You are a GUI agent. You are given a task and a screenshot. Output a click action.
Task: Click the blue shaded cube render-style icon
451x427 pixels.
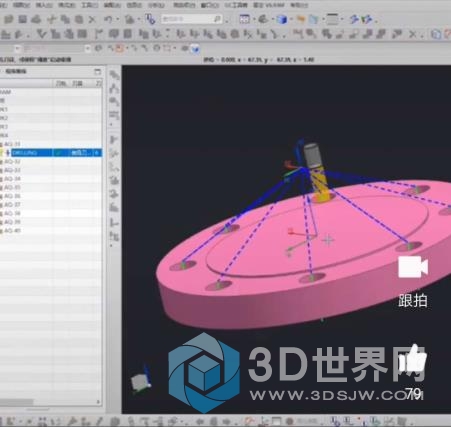282,19
